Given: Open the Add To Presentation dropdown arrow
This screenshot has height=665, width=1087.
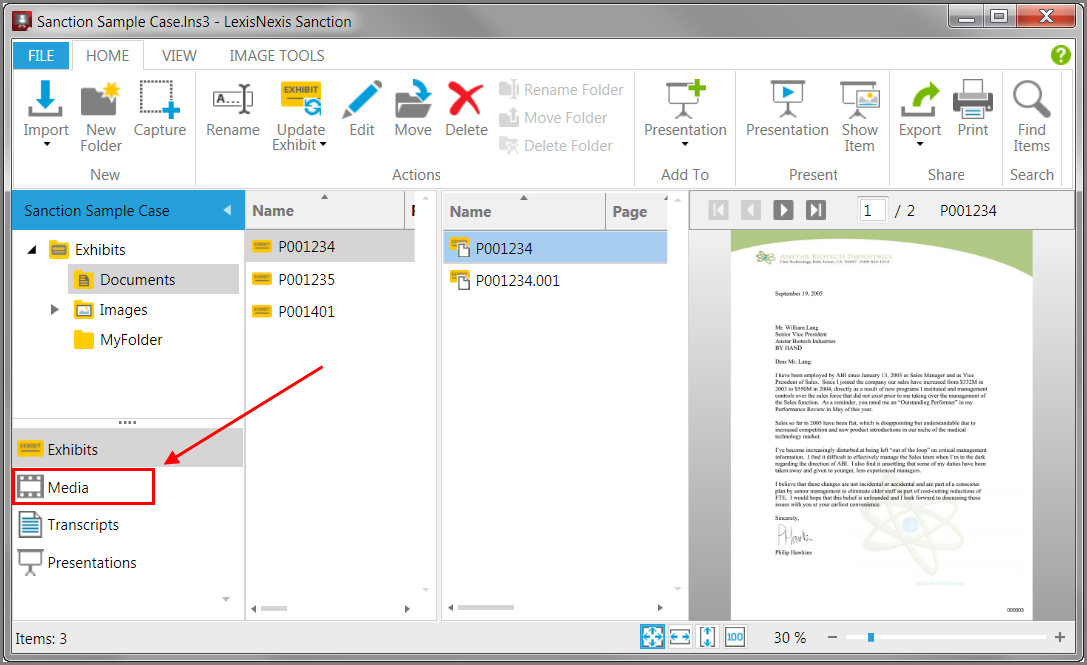Looking at the screenshot, I should pos(685,144).
